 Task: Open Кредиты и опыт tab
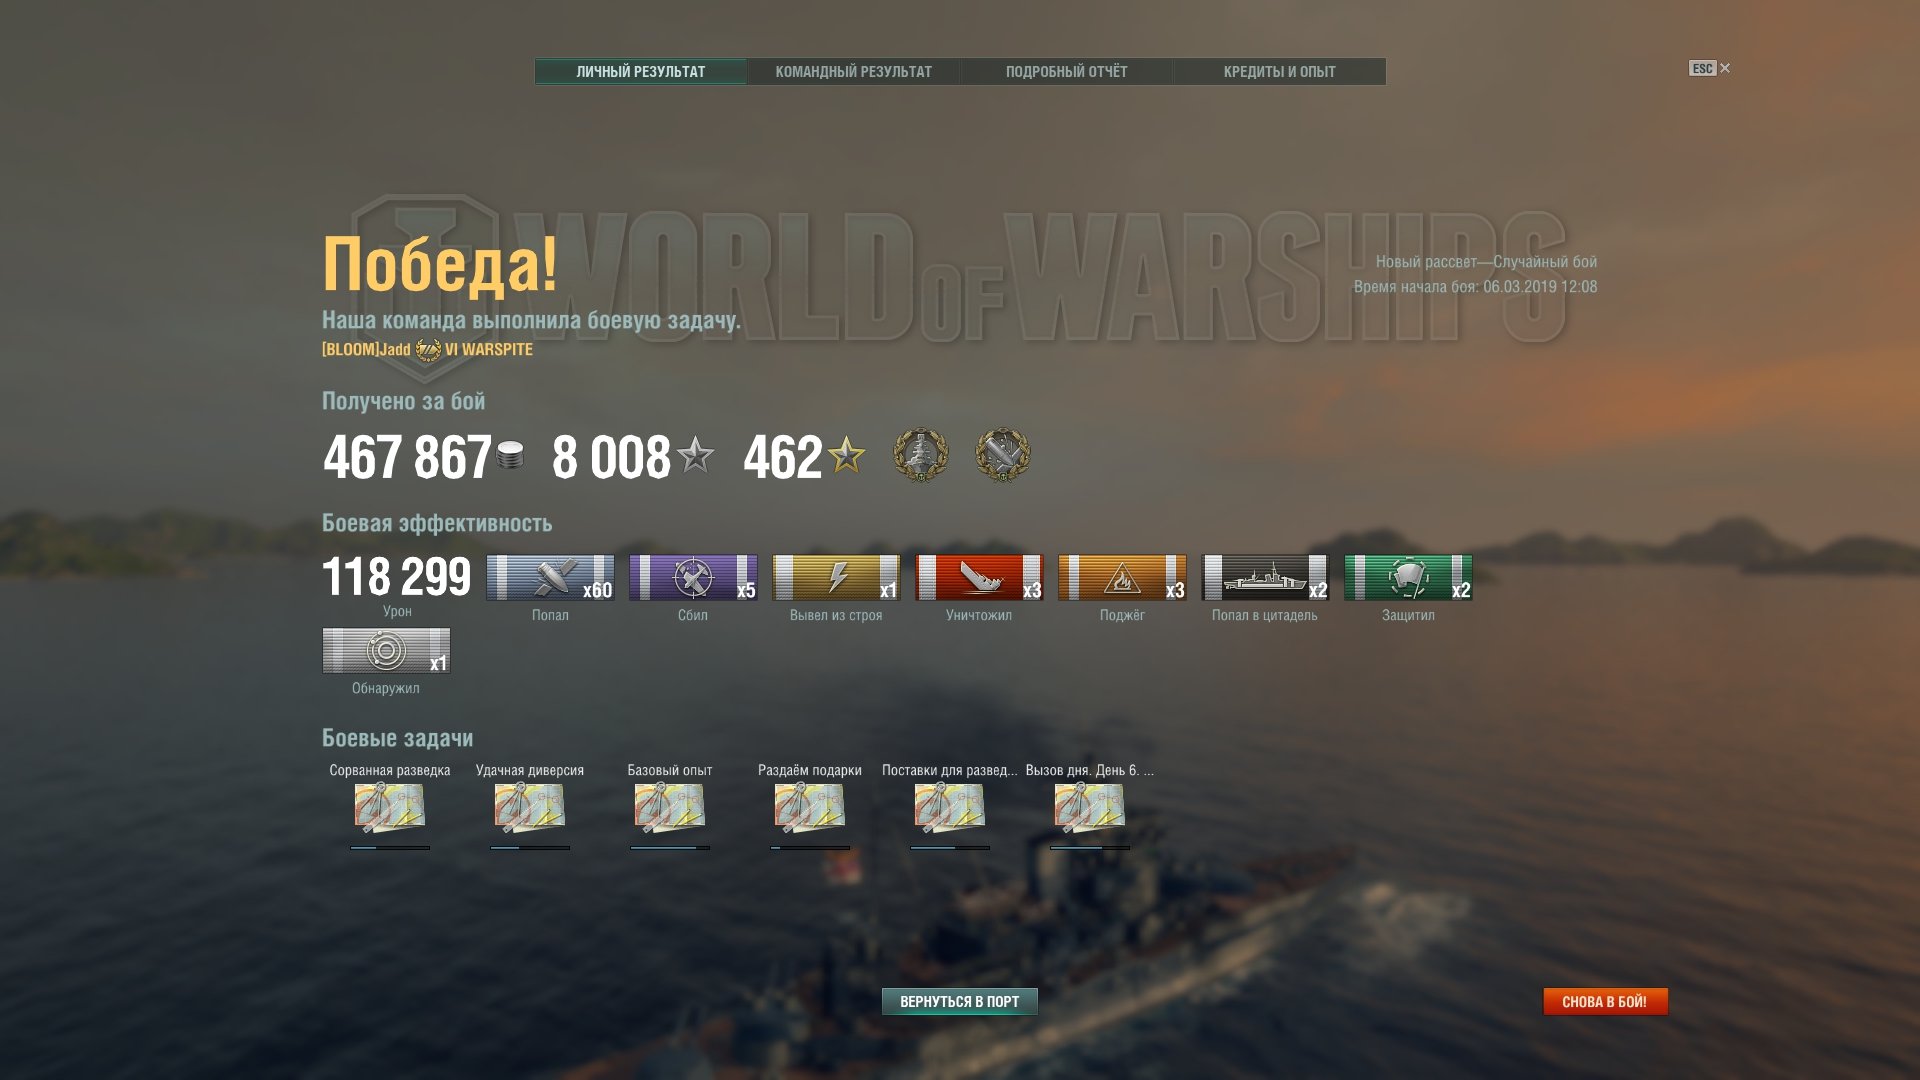point(1279,72)
